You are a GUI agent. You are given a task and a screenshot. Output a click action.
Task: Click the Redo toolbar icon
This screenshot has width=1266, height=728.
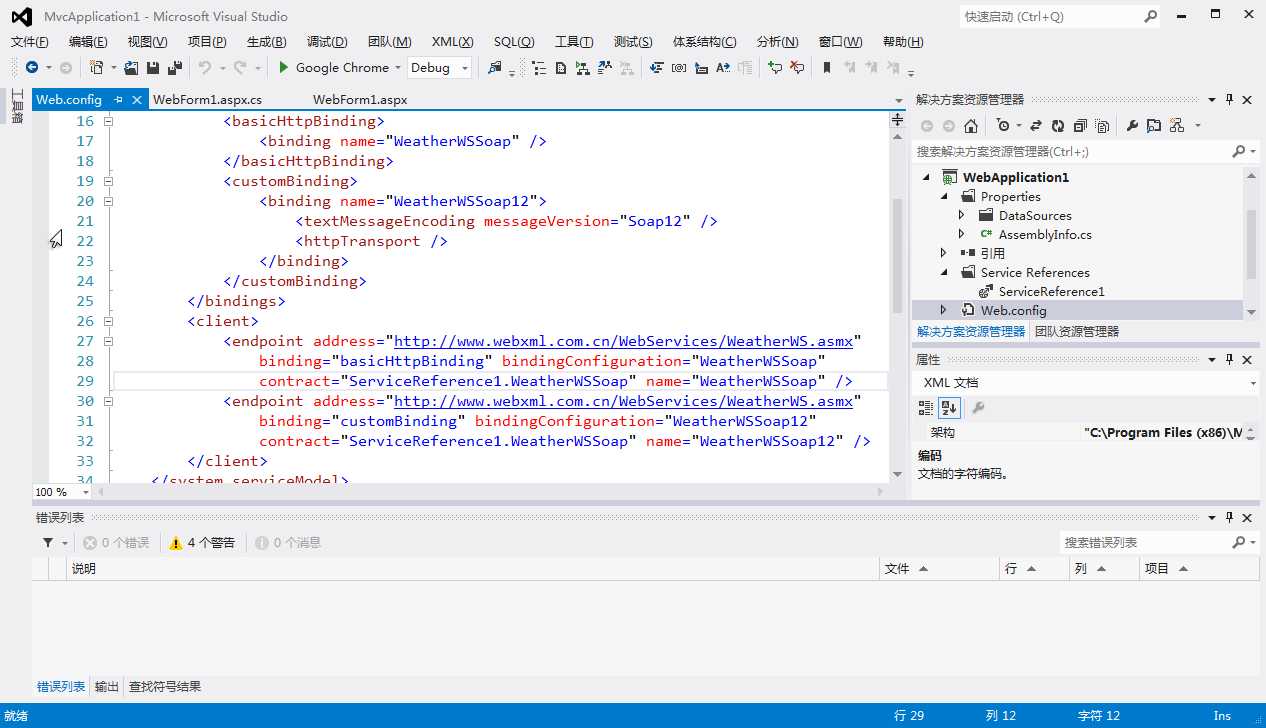(239, 67)
